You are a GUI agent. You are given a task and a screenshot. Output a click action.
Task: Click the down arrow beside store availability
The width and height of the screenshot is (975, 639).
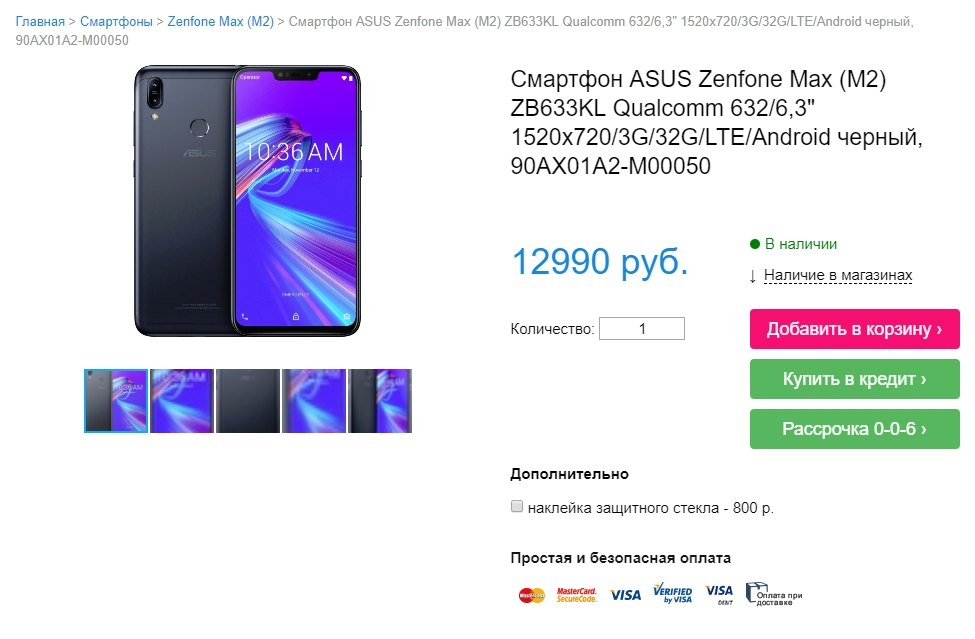point(753,276)
